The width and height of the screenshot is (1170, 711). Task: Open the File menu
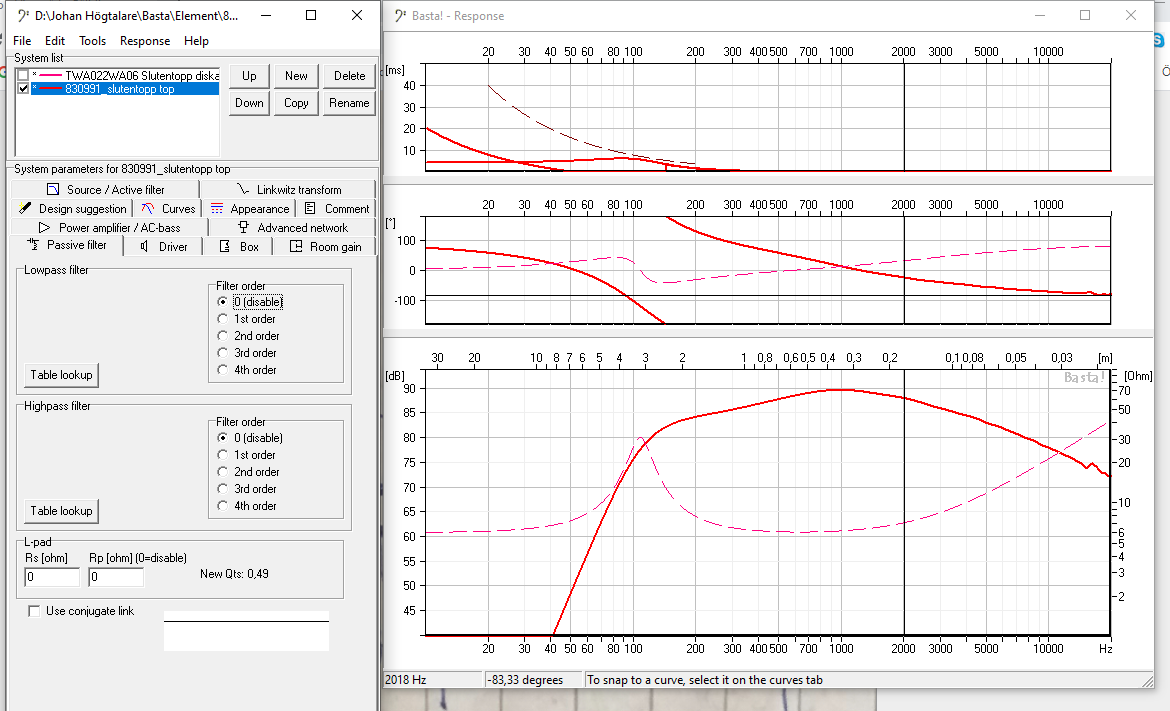(x=22, y=41)
